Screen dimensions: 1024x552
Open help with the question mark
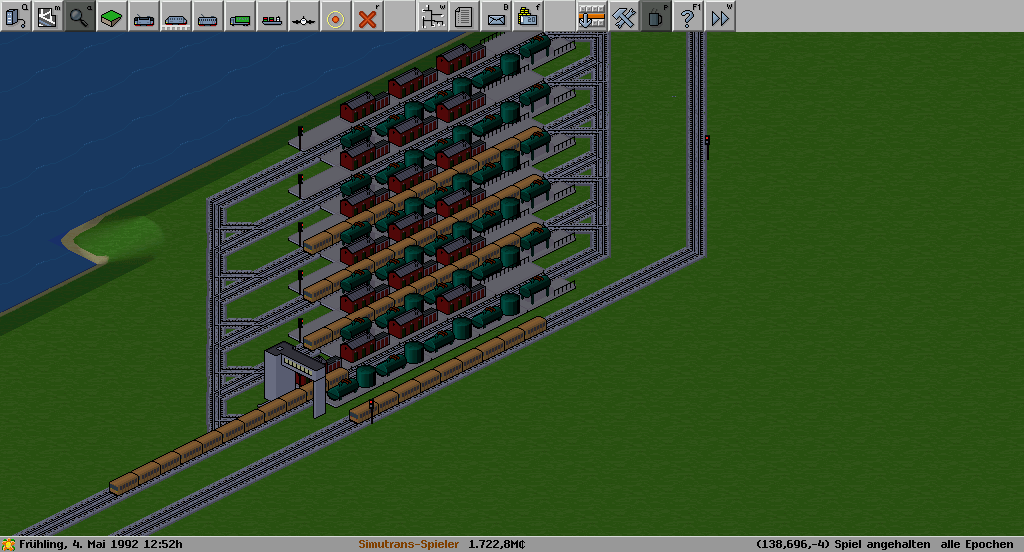coord(688,16)
